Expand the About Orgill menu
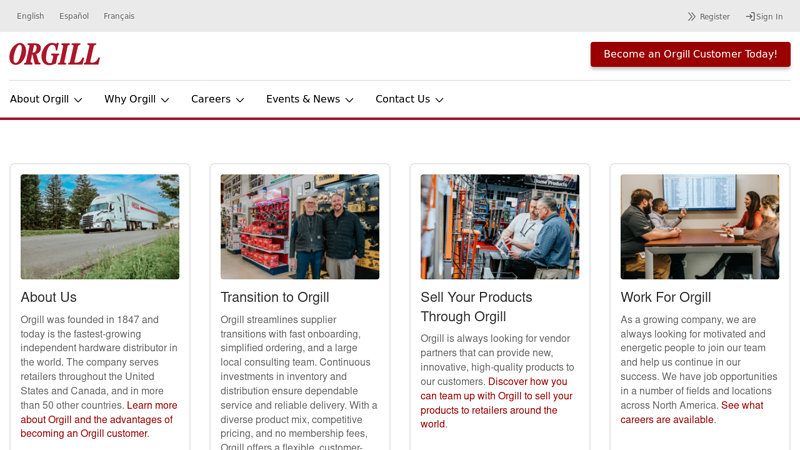This screenshot has height=450, width=800. coord(46,99)
